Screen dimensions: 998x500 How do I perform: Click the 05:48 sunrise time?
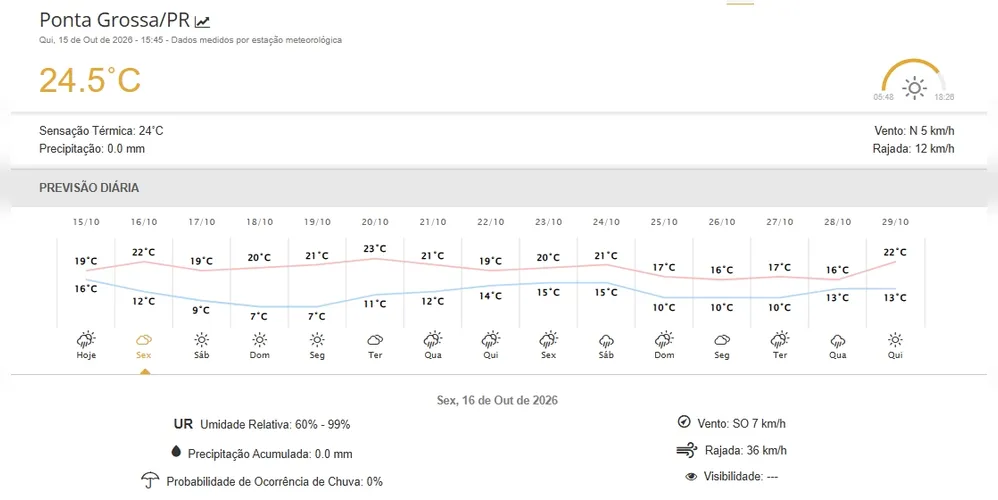click(883, 97)
